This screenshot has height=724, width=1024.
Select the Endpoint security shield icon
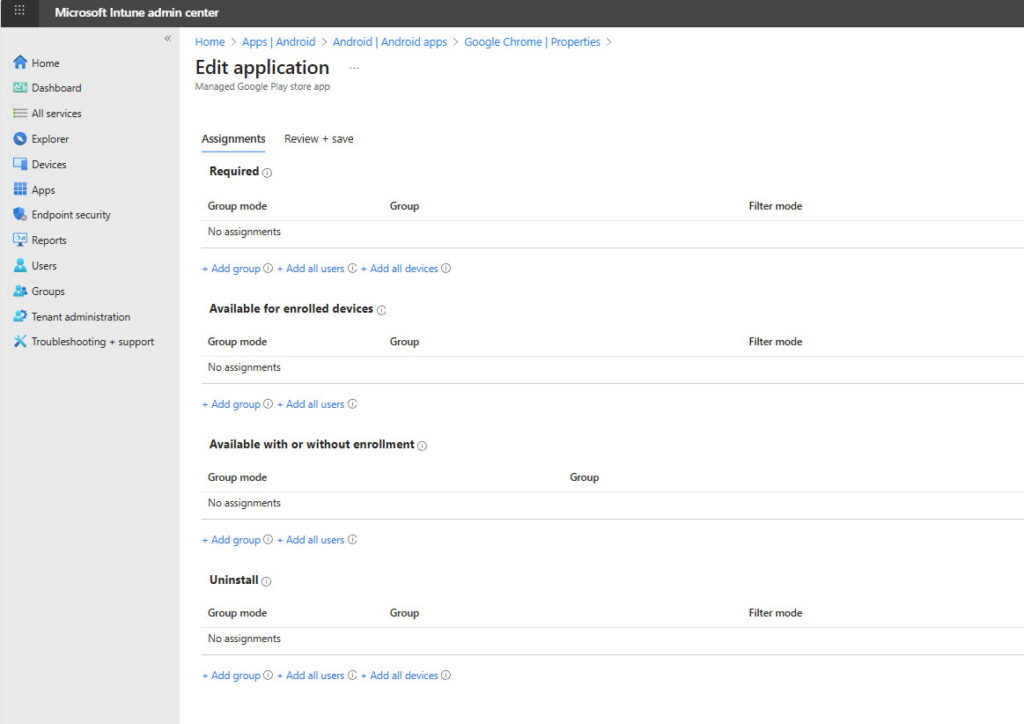20,215
